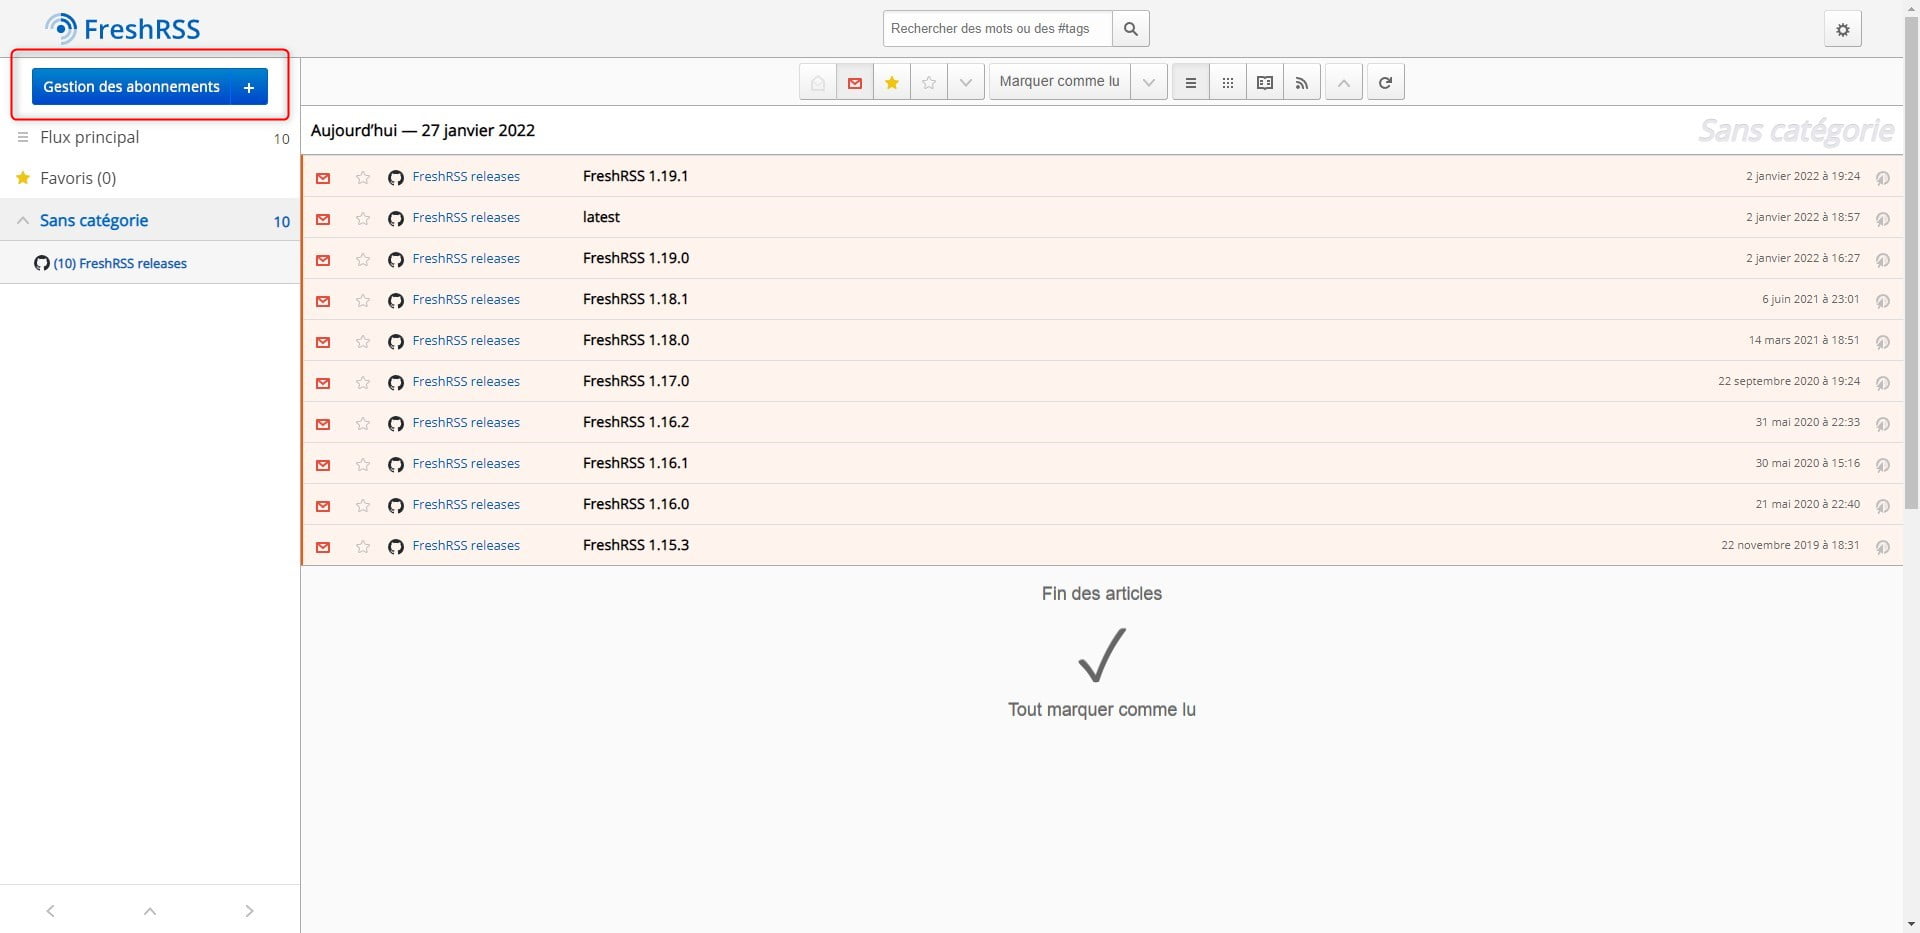1920x933 pixels.
Task: Mark FreshRSS 1.19.0 as read via envelope
Action: coord(323,260)
